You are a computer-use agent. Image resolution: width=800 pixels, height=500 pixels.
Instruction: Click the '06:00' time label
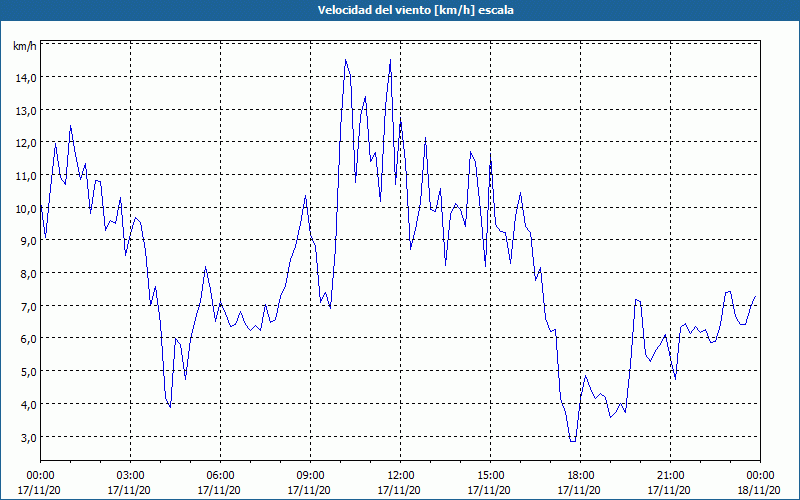point(220,476)
